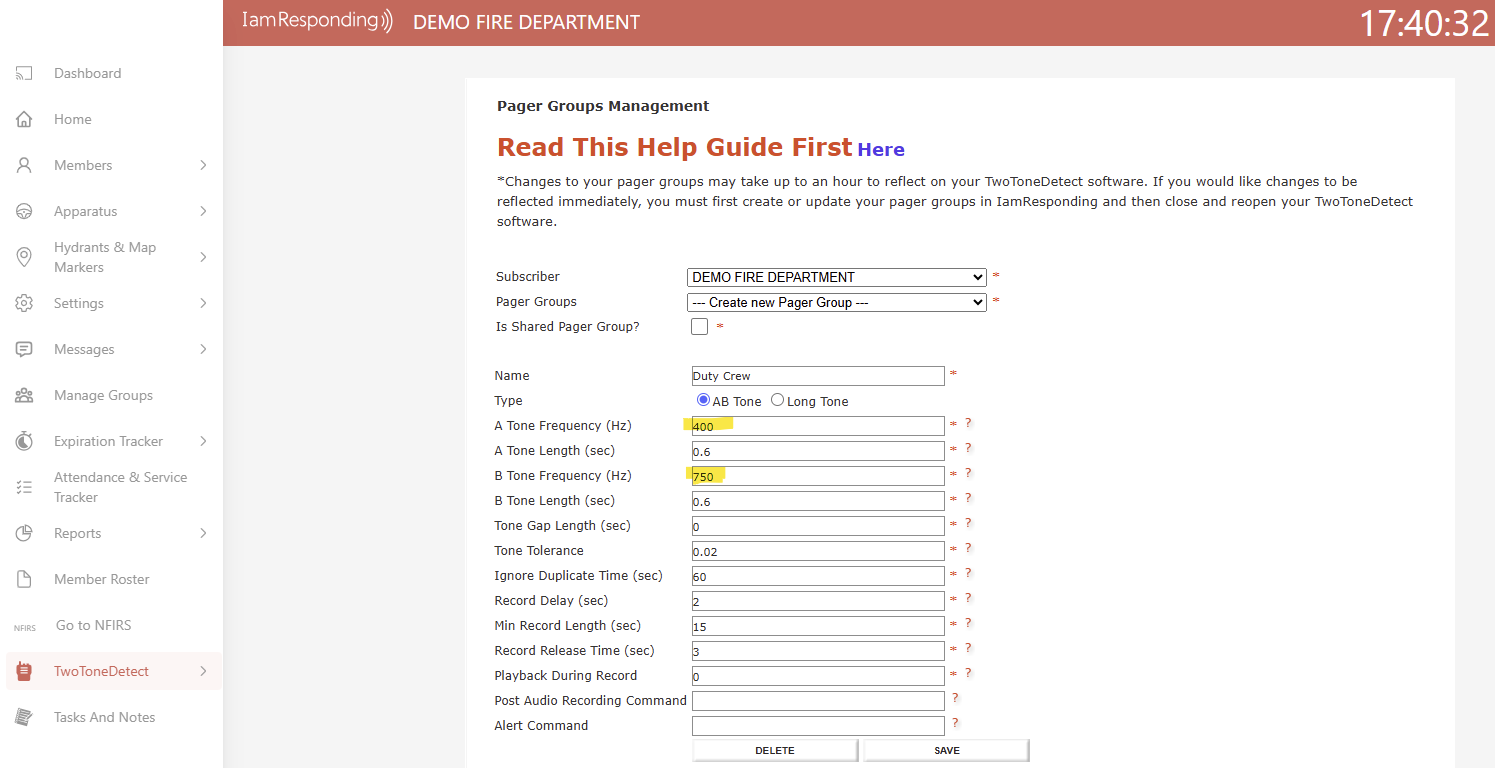This screenshot has width=1495, height=768.
Task: Click the Alert Command input field
Action: point(818,726)
